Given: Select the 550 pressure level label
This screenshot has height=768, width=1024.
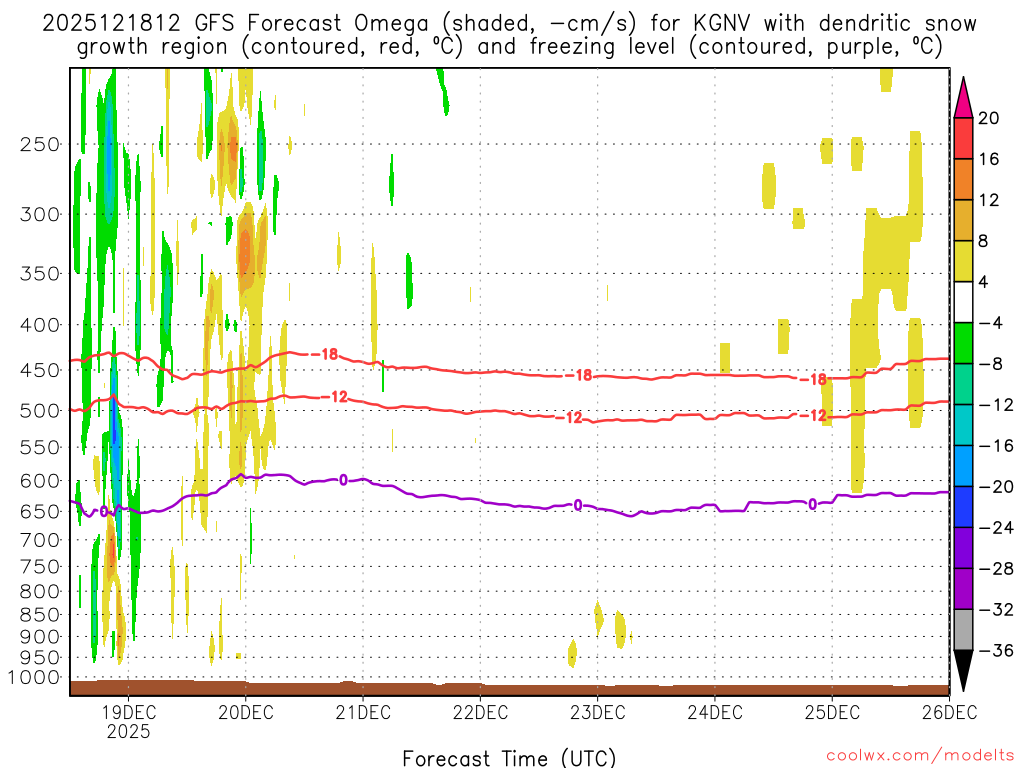Looking at the screenshot, I should pyautogui.click(x=40, y=447).
